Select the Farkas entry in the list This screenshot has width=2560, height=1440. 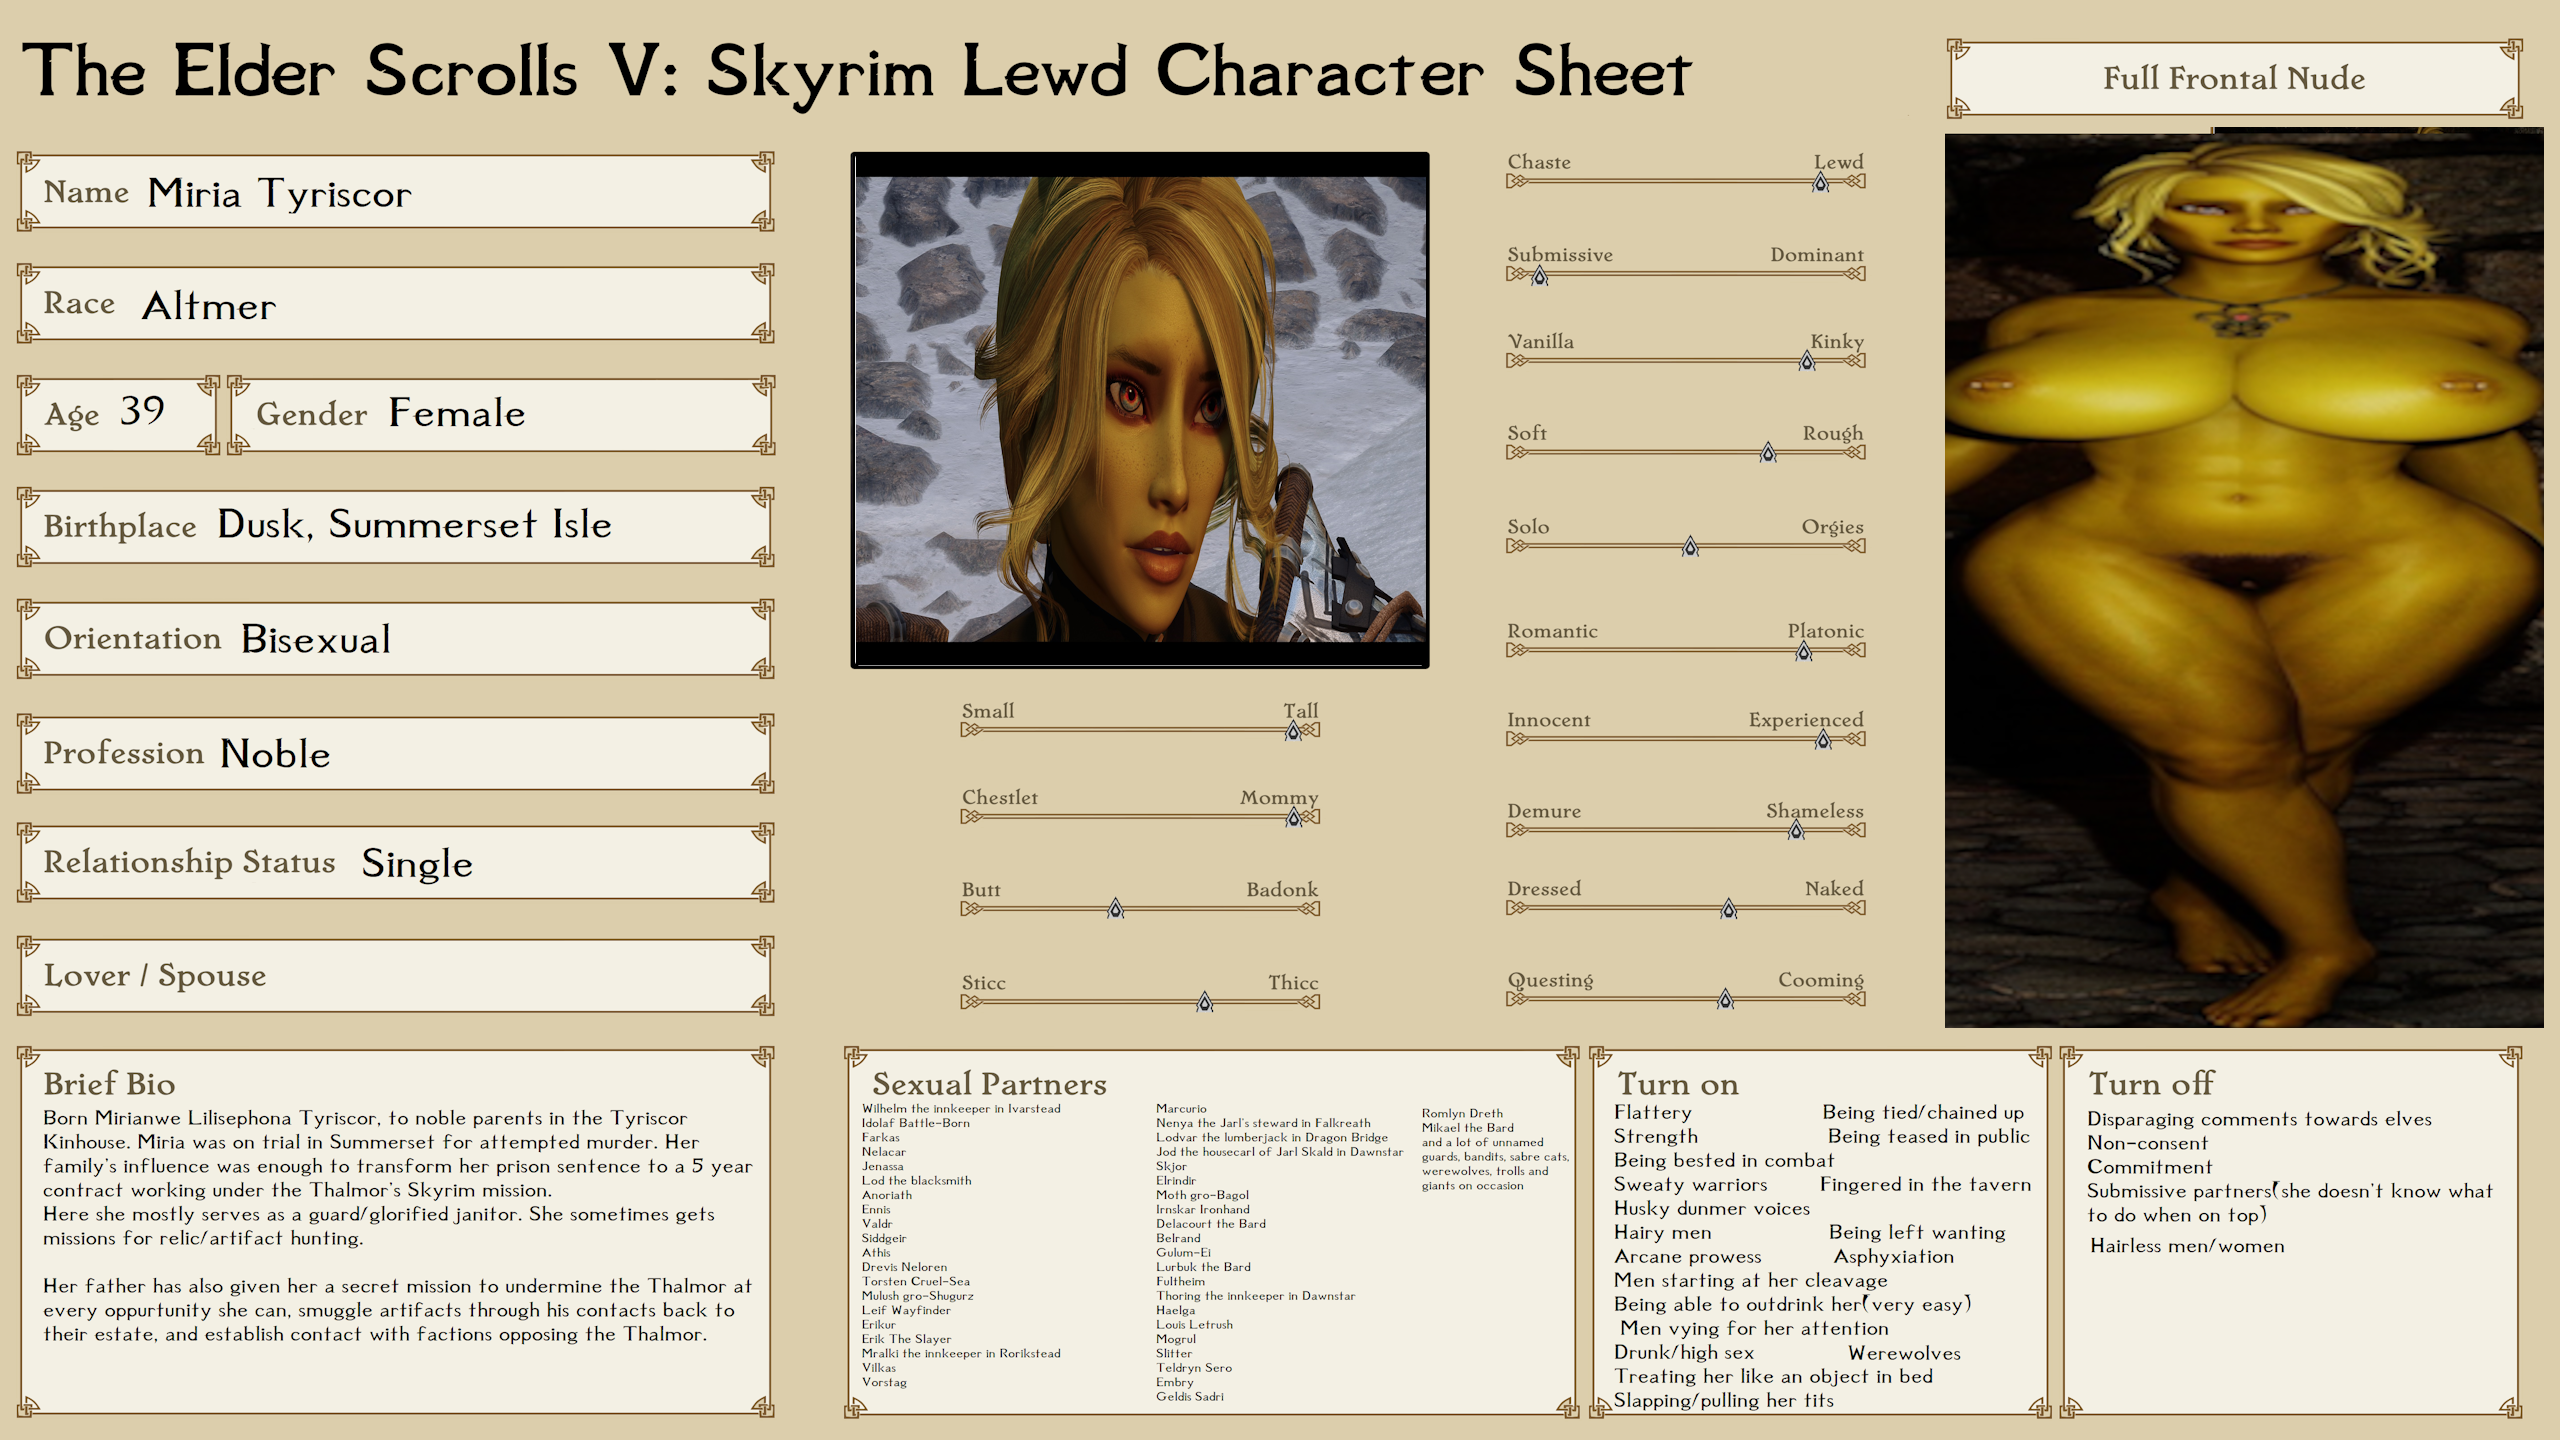pos(881,1137)
